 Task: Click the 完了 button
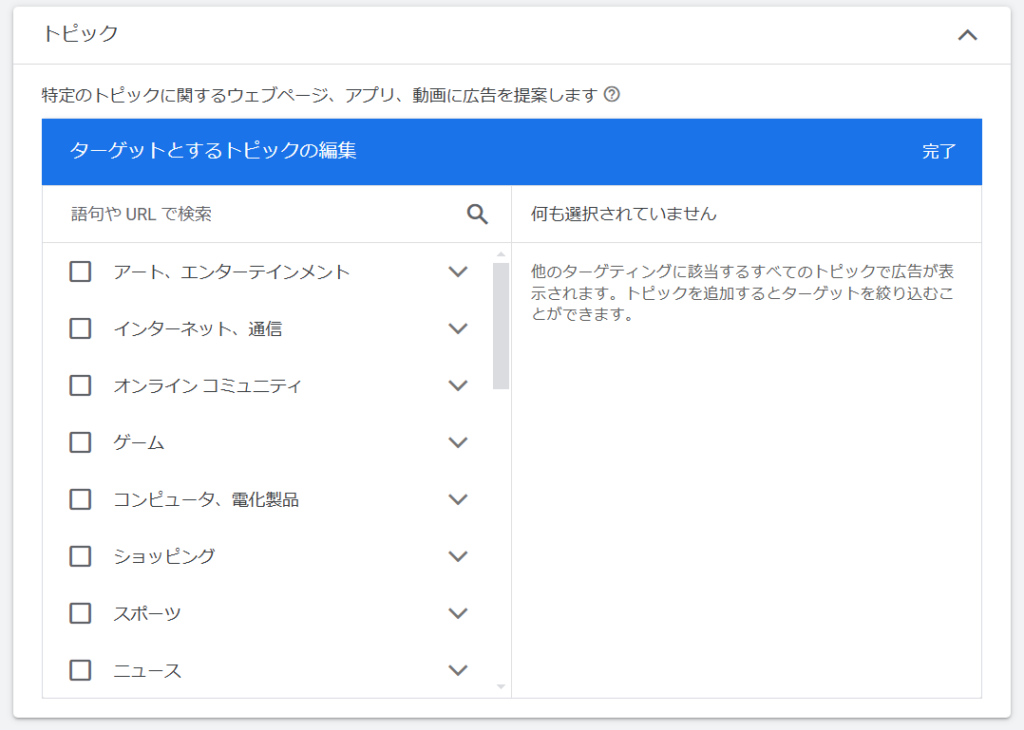(938, 151)
